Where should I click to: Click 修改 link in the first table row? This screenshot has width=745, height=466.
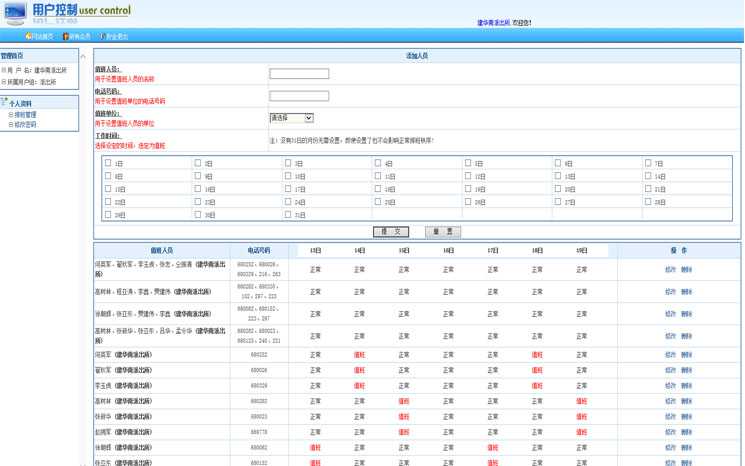coord(670,269)
